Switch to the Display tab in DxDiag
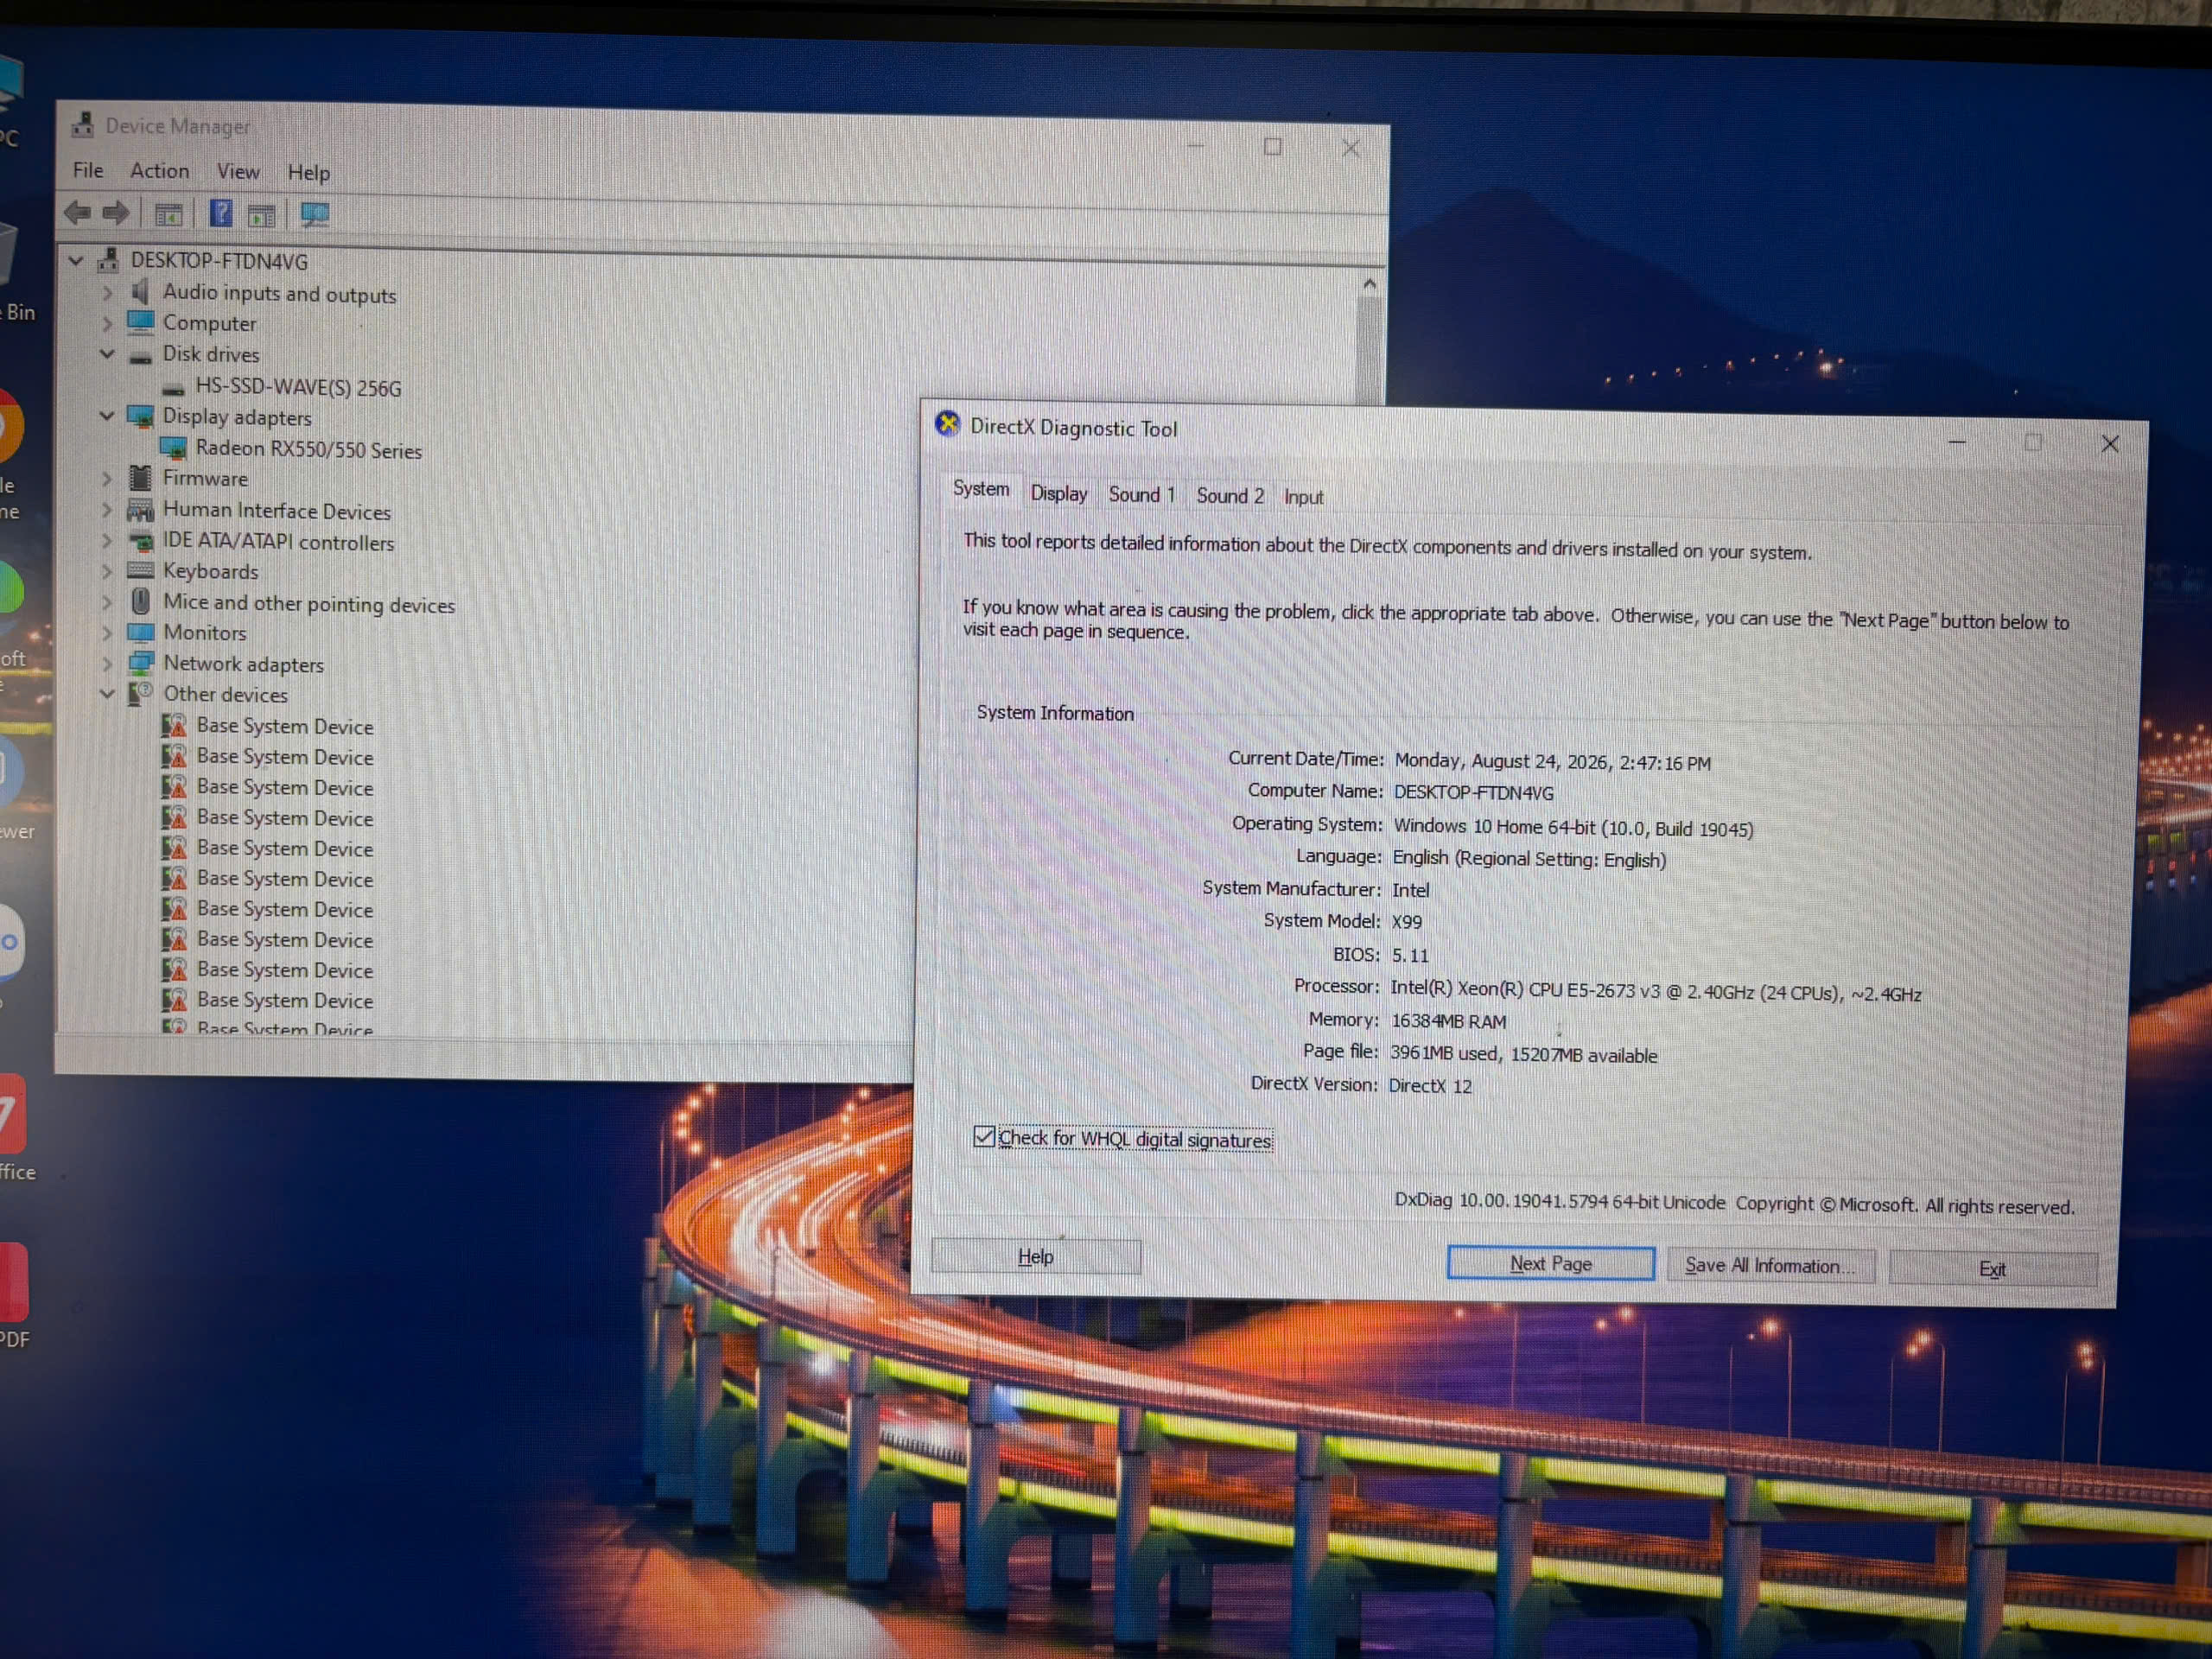The image size is (2212, 1659). tap(1059, 493)
